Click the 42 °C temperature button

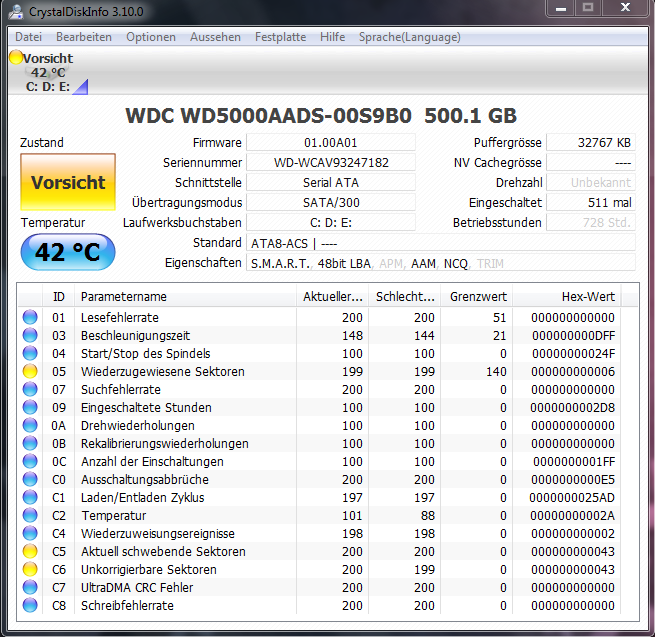click(x=68, y=252)
